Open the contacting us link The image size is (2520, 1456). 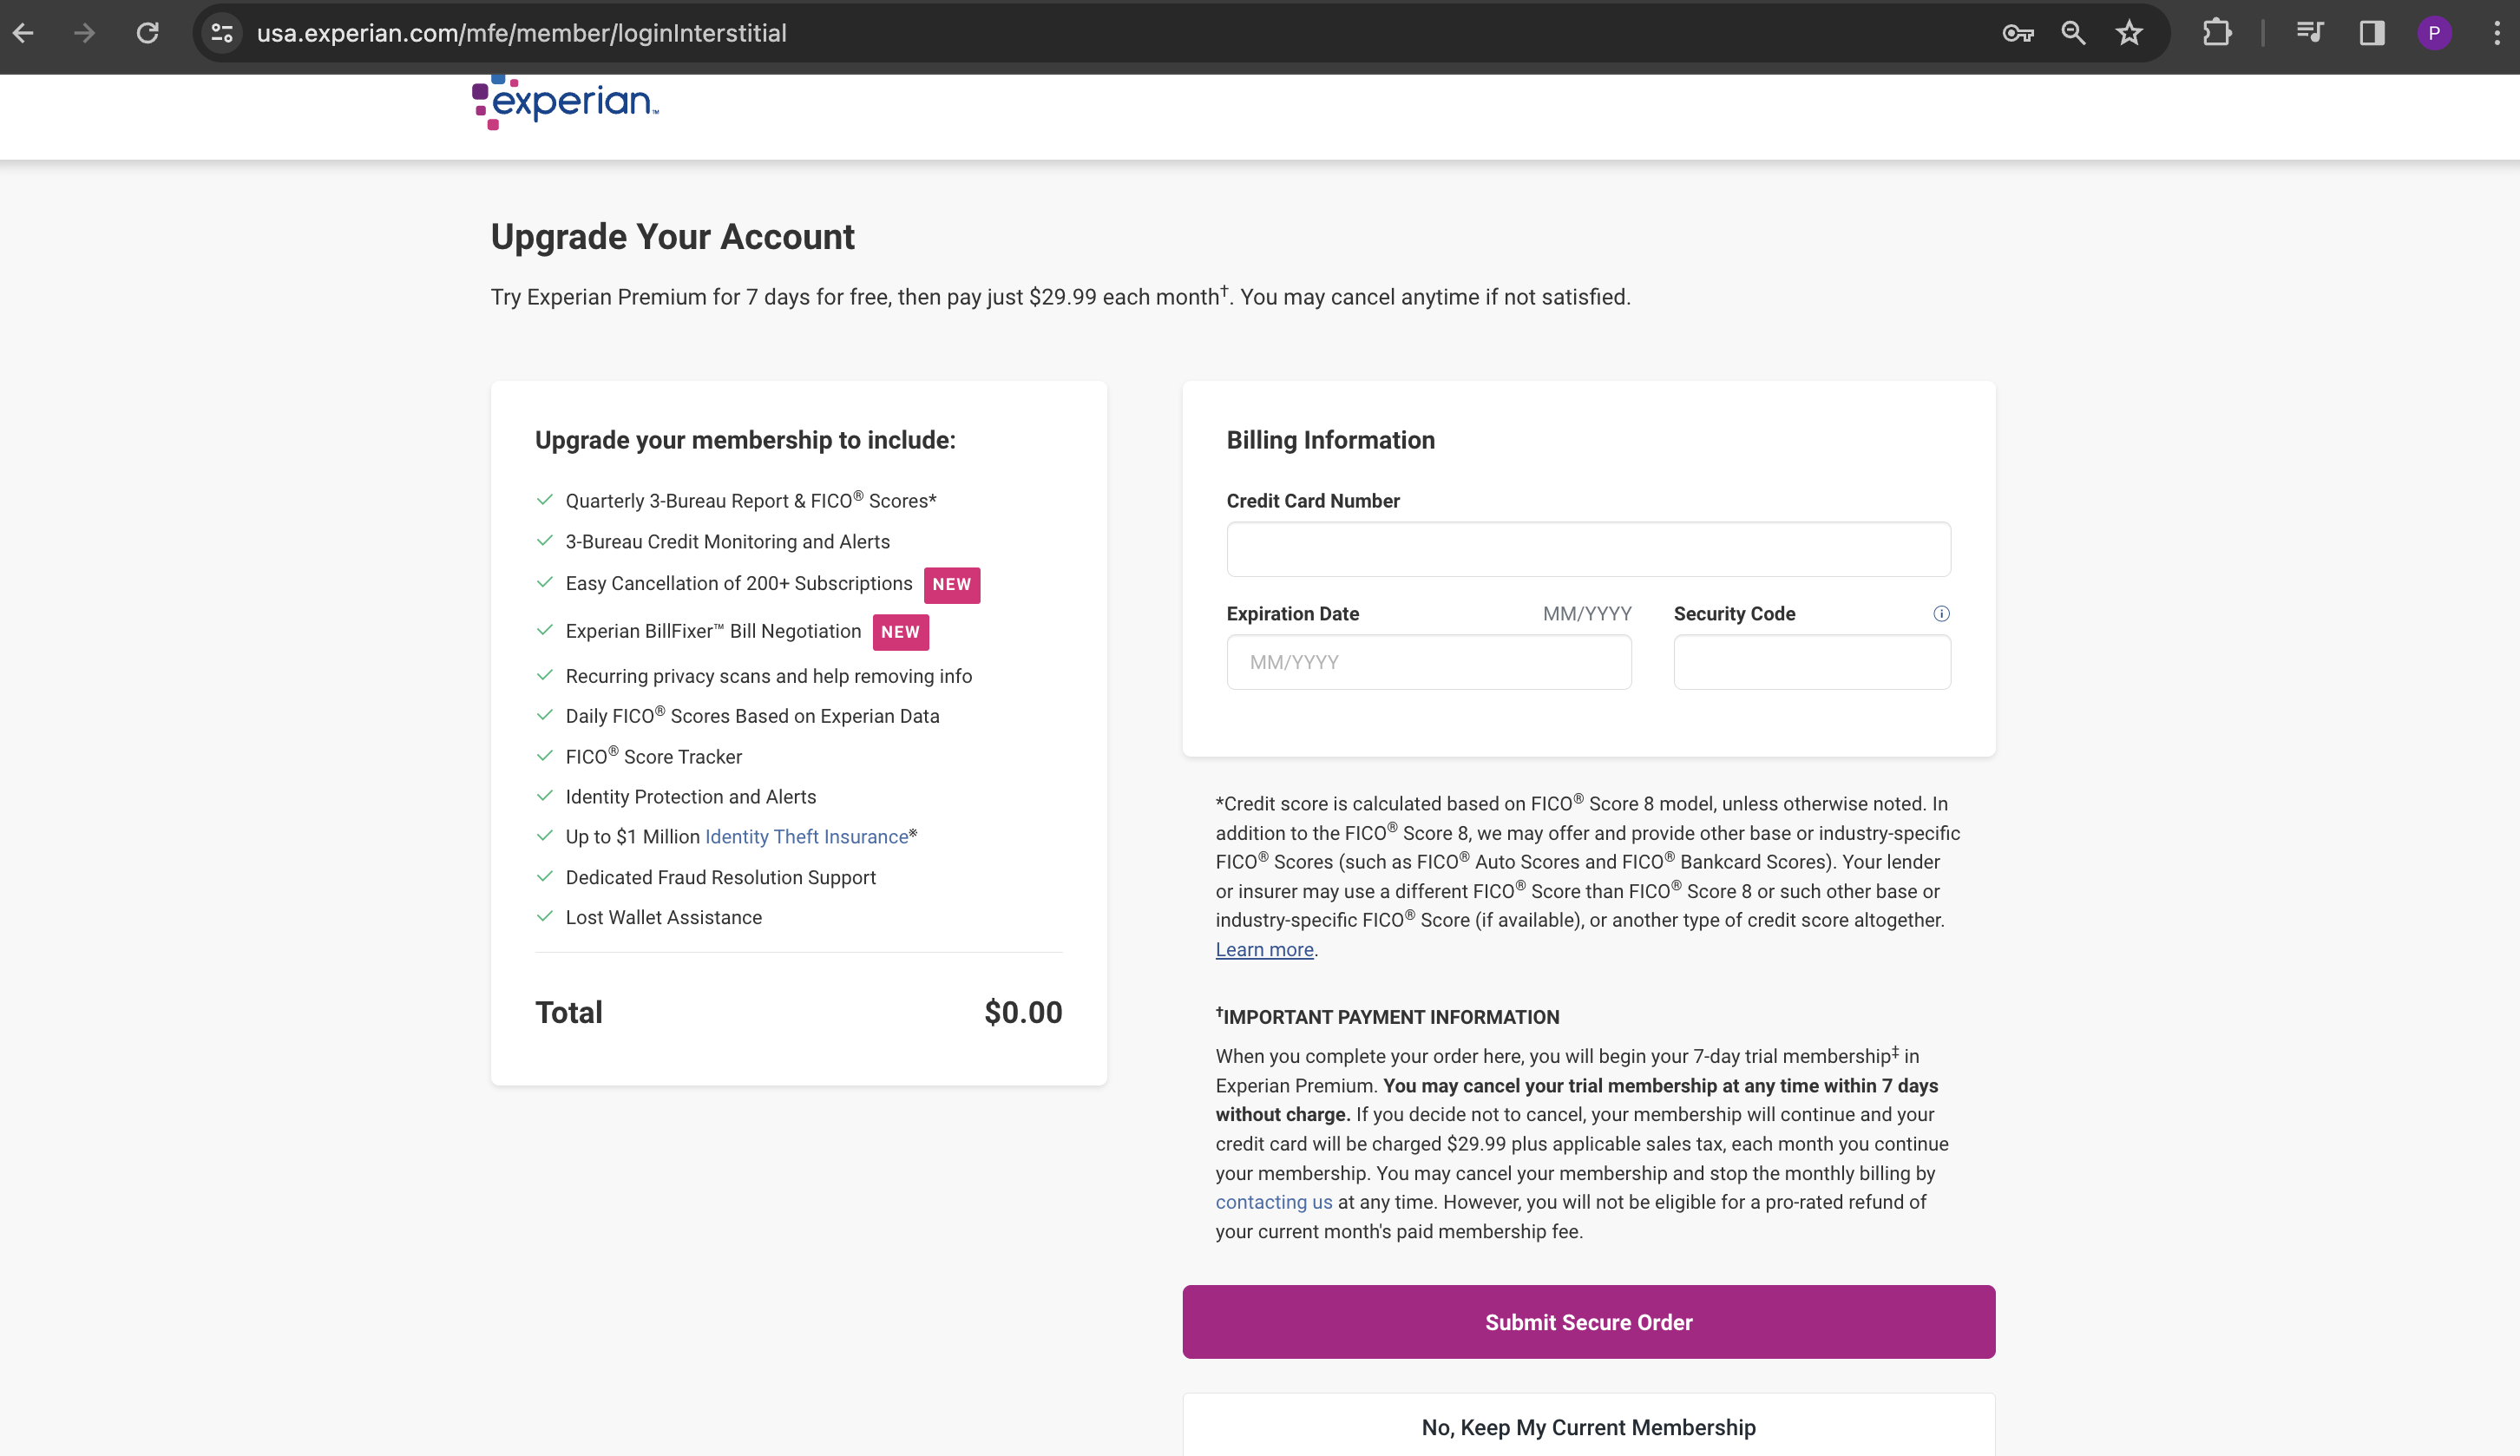[1274, 1202]
